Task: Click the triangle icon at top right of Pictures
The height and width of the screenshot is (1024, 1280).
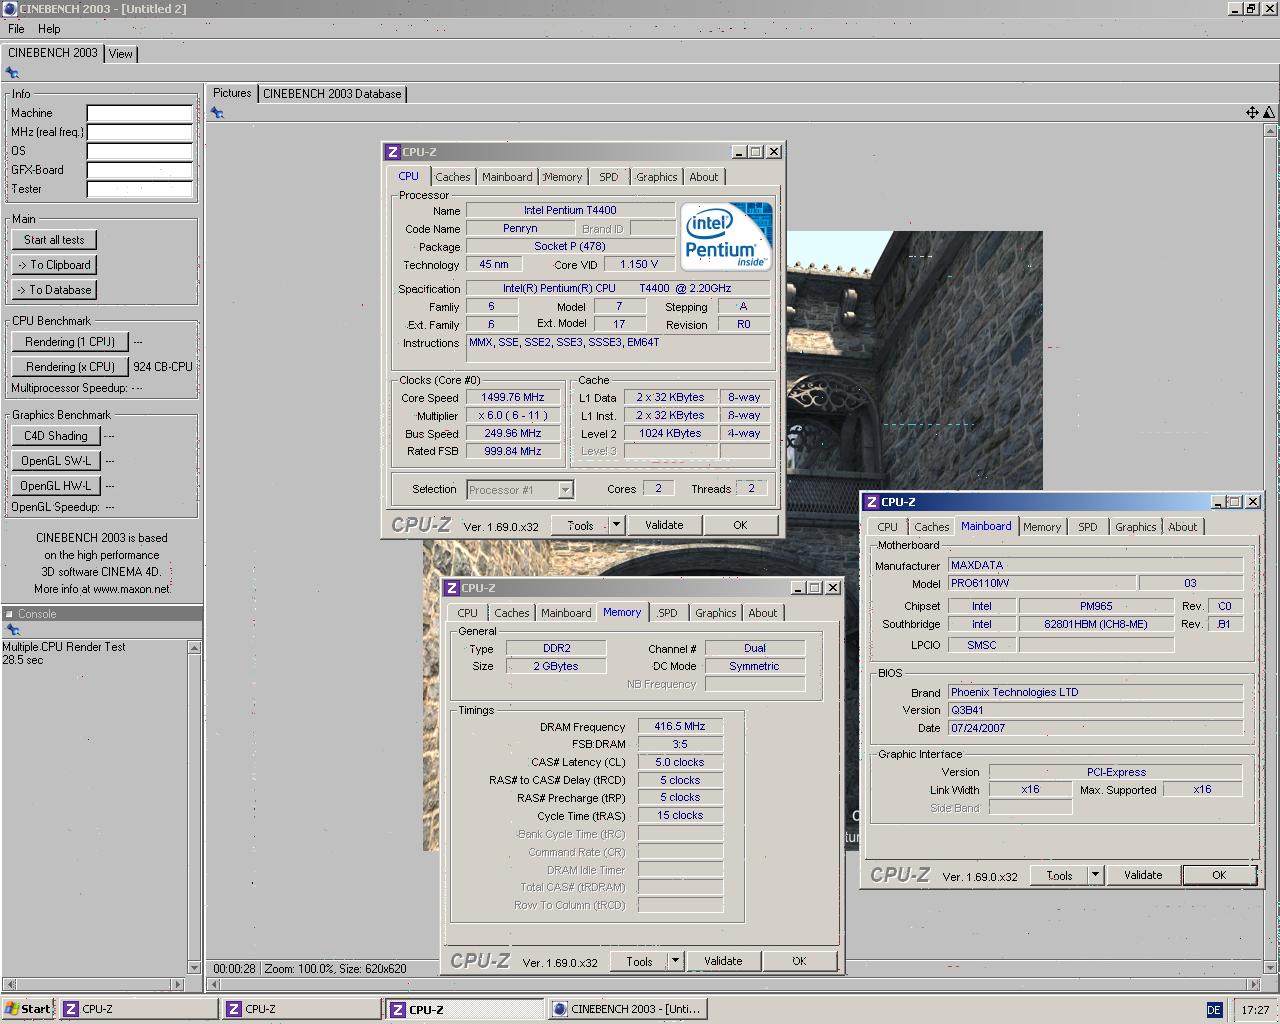Action: 1269,113
